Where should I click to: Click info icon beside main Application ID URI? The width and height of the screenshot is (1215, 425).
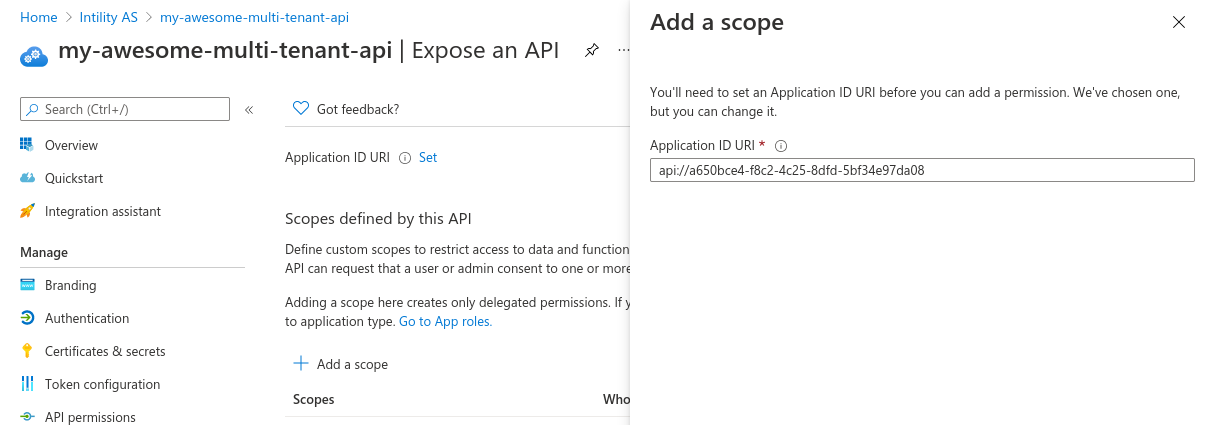point(405,158)
